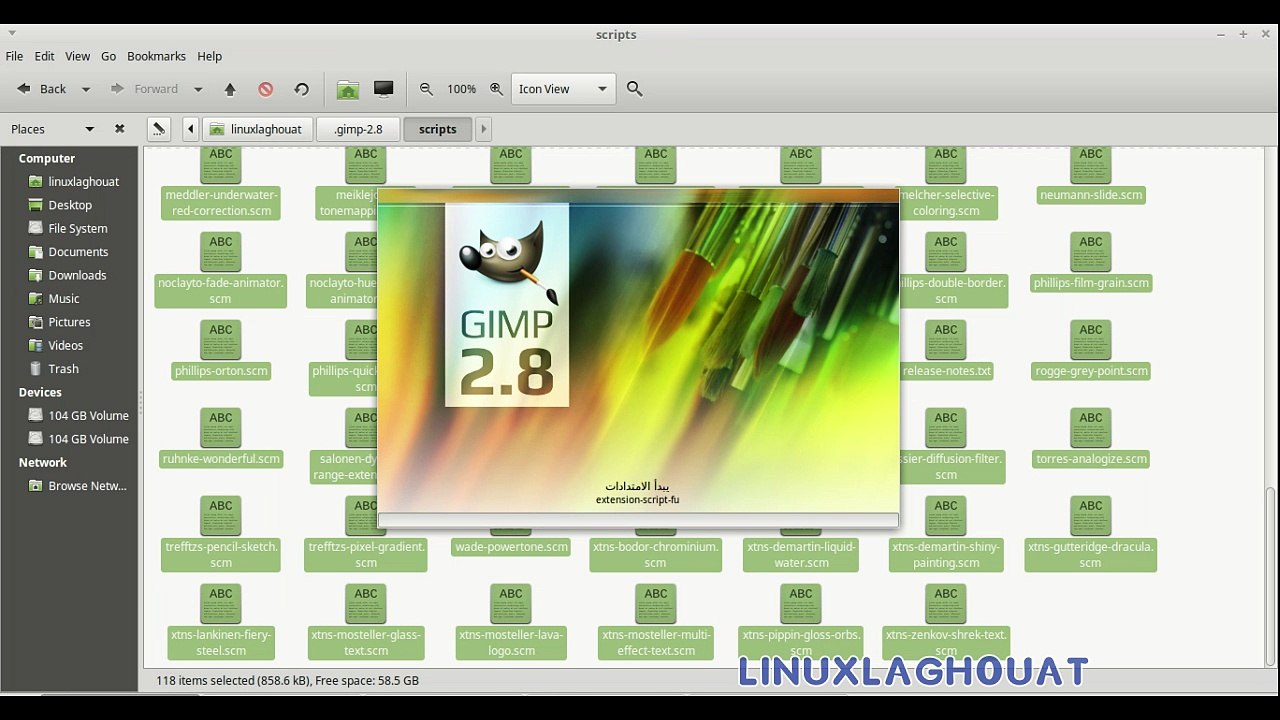Select the neumann-slide.scm file icon
The image size is (1280, 720).
(1091, 165)
